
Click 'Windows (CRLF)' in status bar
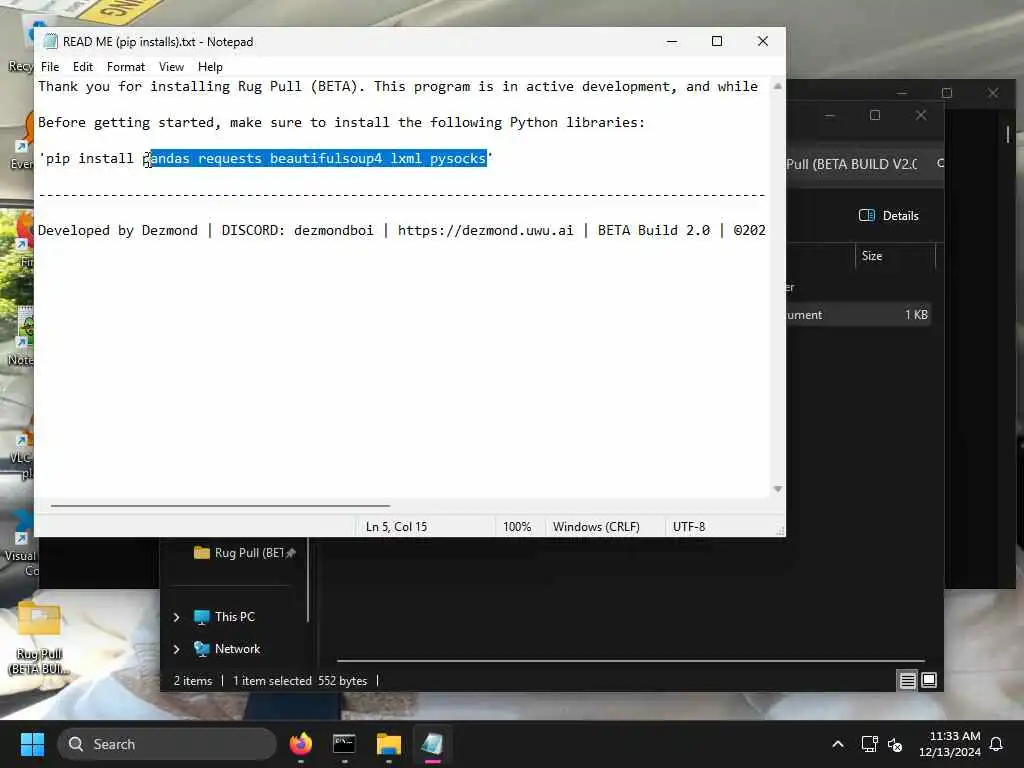click(596, 526)
